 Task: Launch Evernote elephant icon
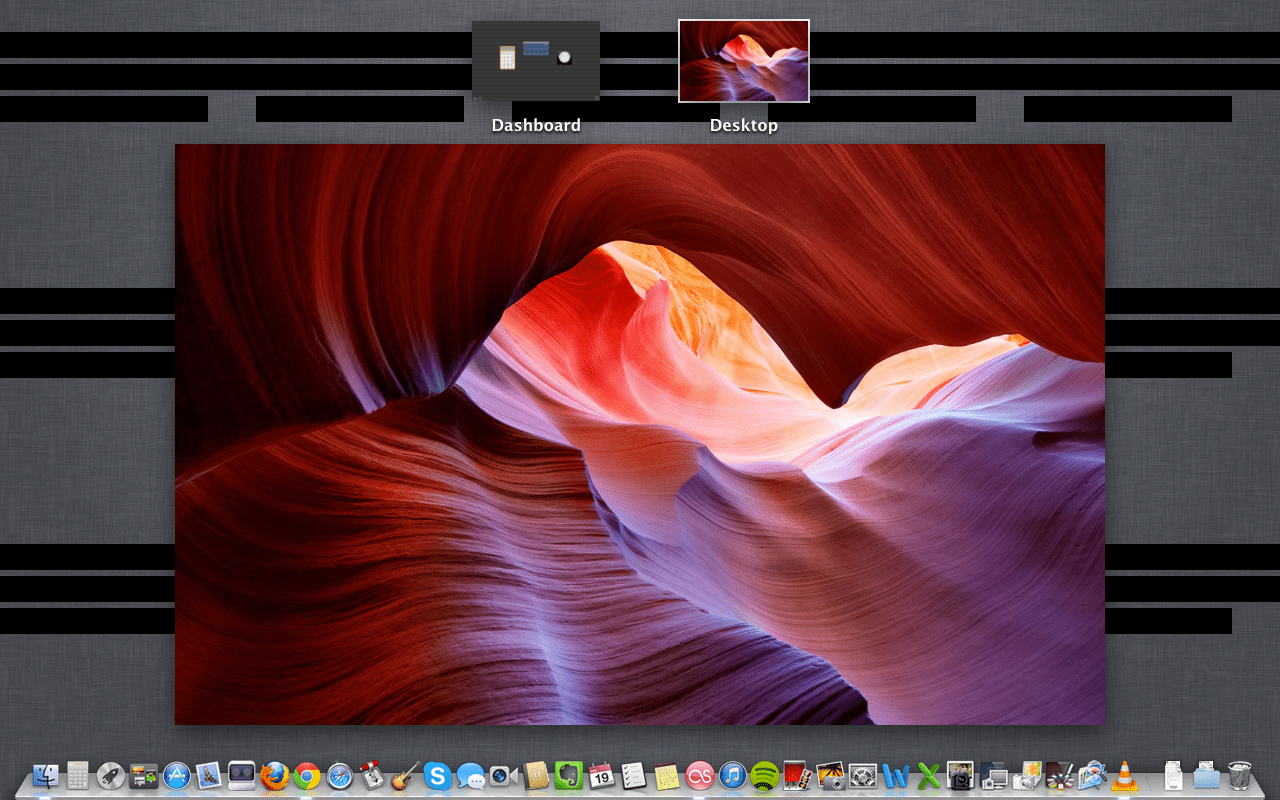pos(569,775)
